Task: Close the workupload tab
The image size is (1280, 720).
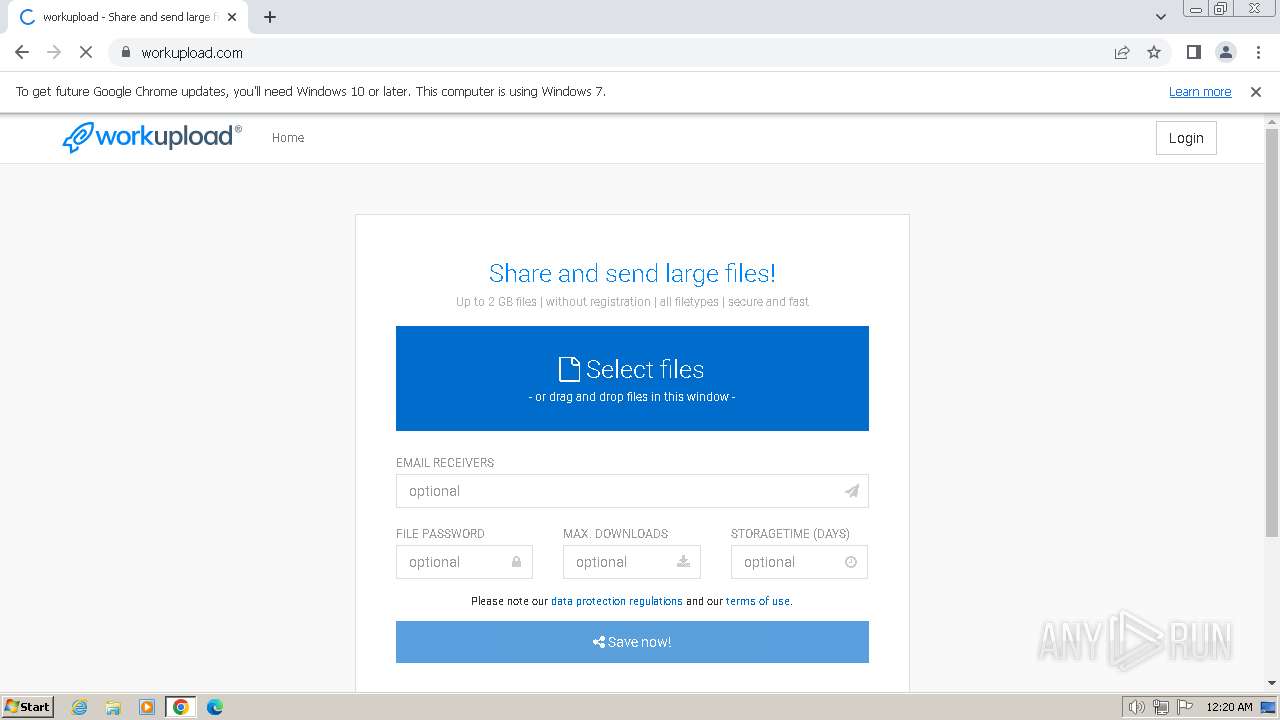Action: 232,17
